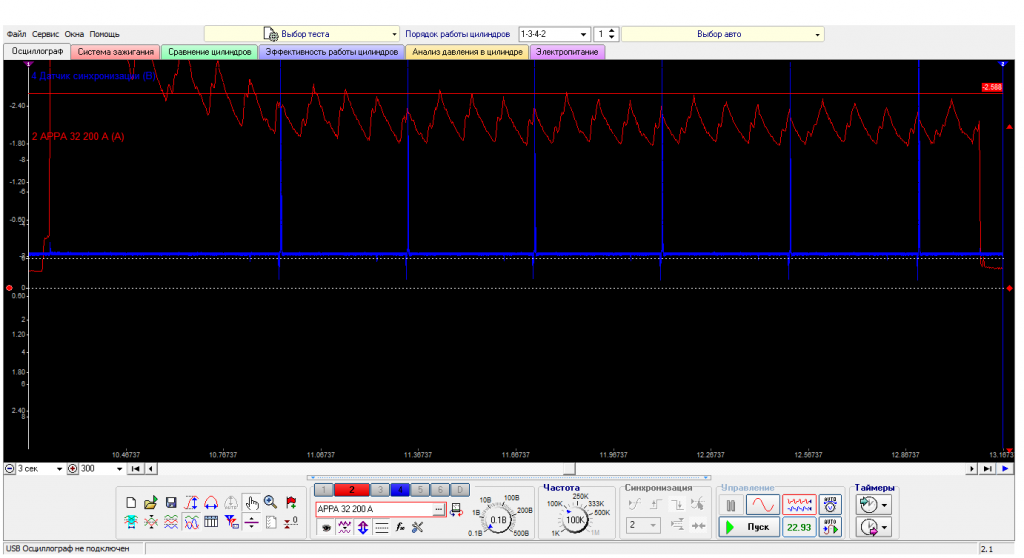Screen dimensions: 1024x558
Task: Create a new blank oscillogram file
Action: 131,502
